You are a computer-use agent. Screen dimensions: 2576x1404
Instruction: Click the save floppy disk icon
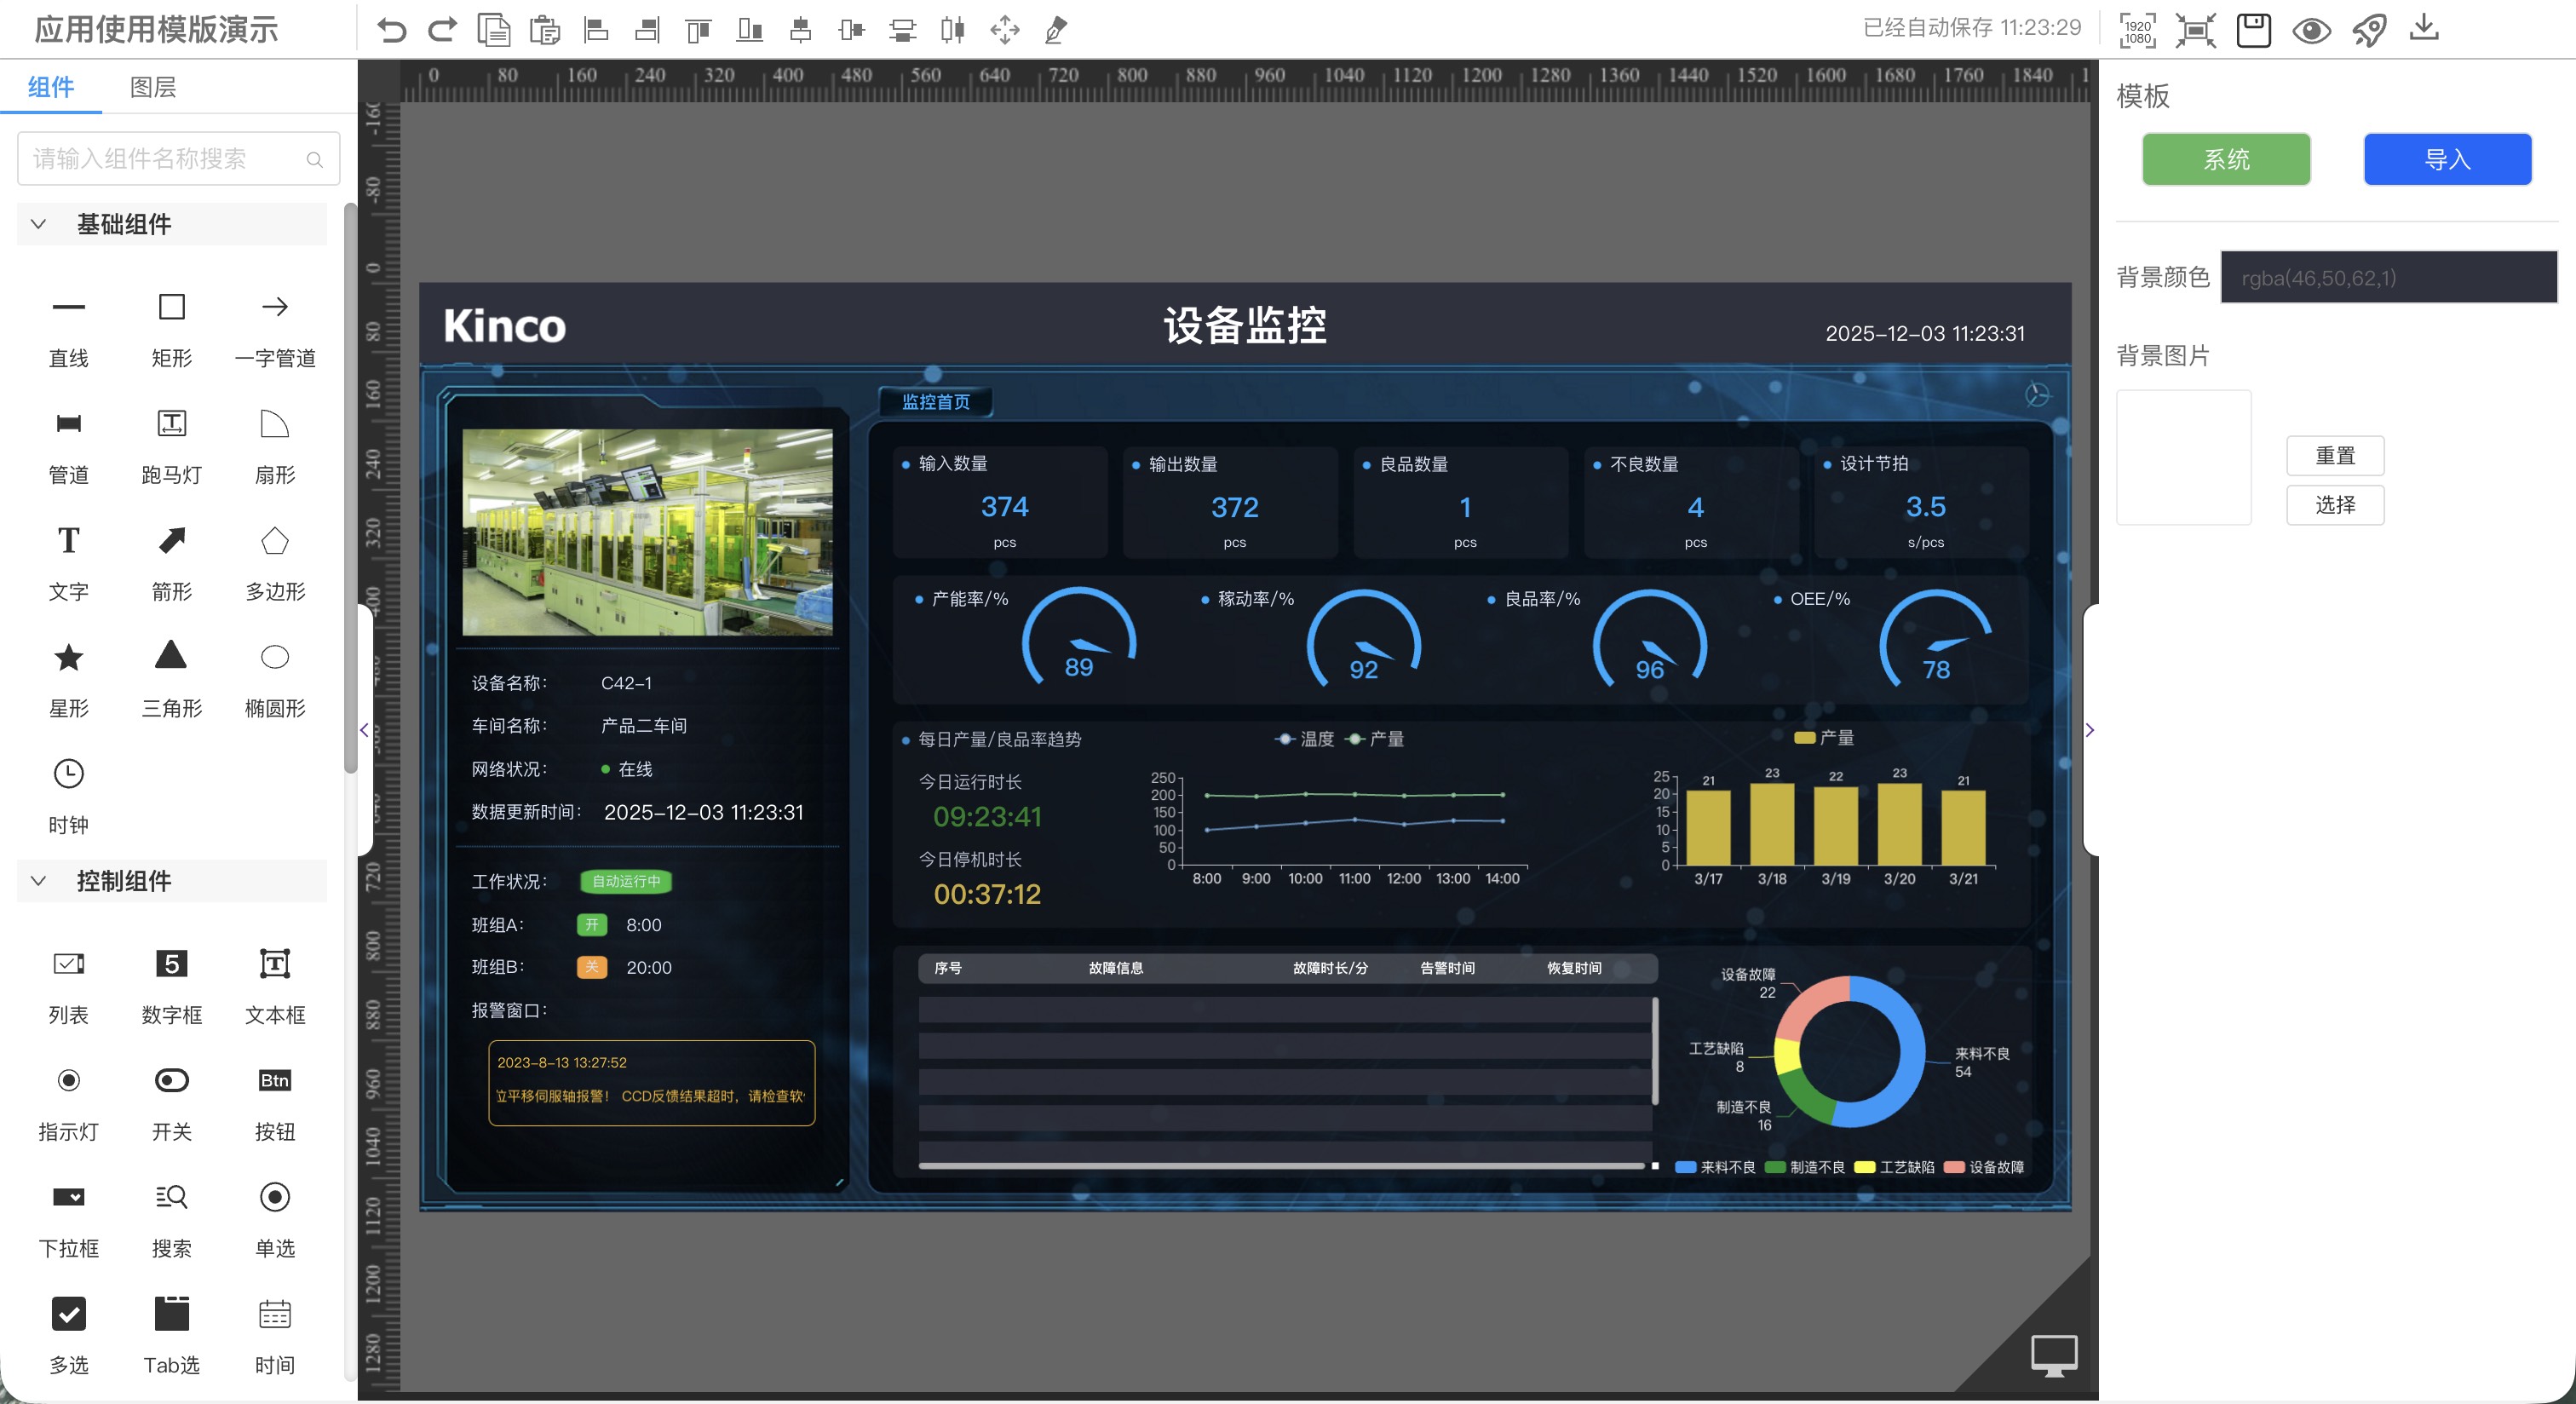2253,30
